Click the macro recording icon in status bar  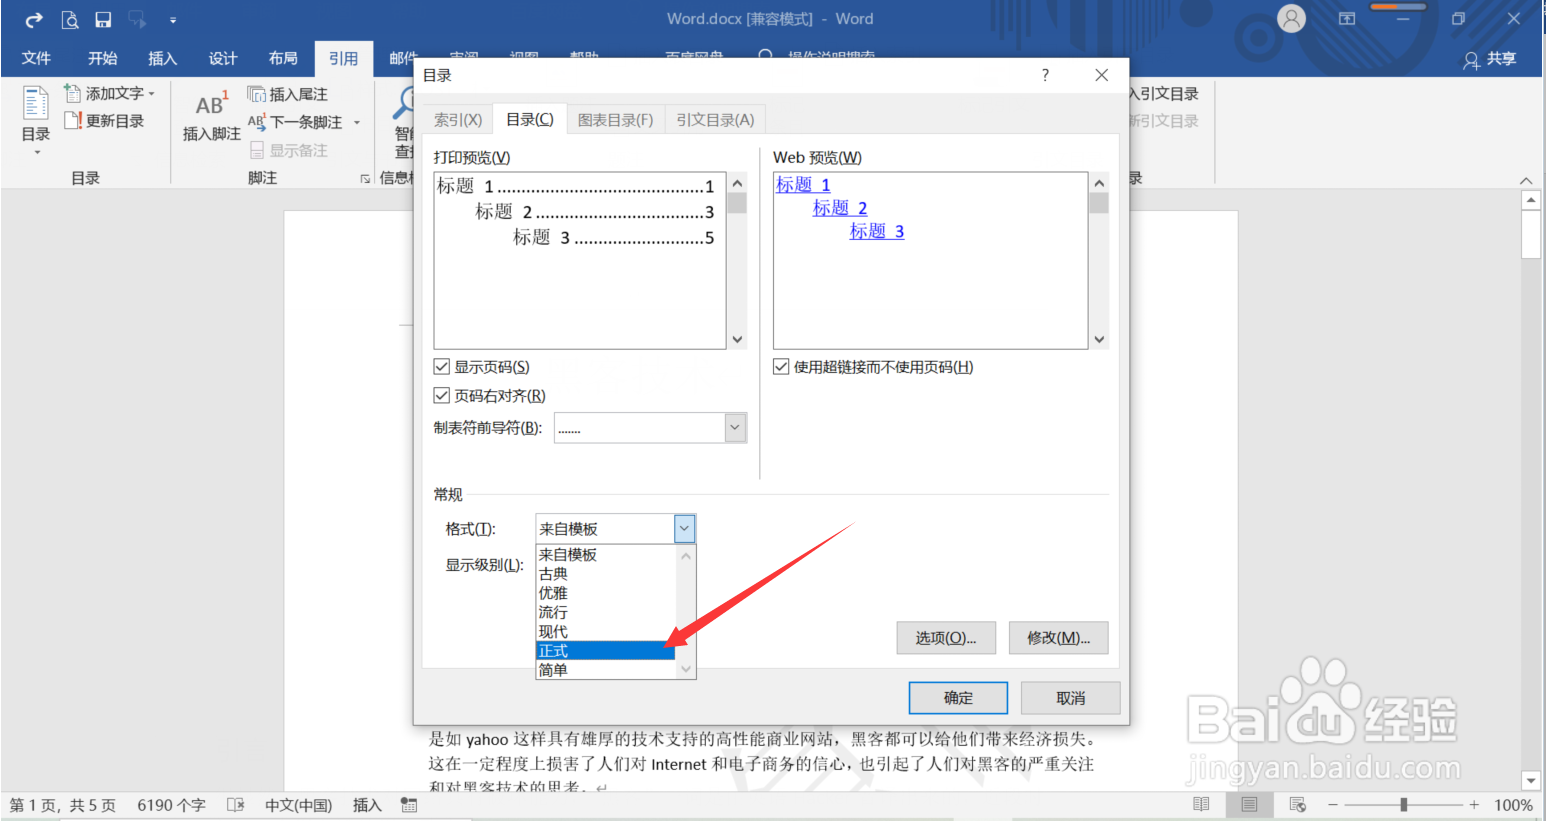pos(409,805)
